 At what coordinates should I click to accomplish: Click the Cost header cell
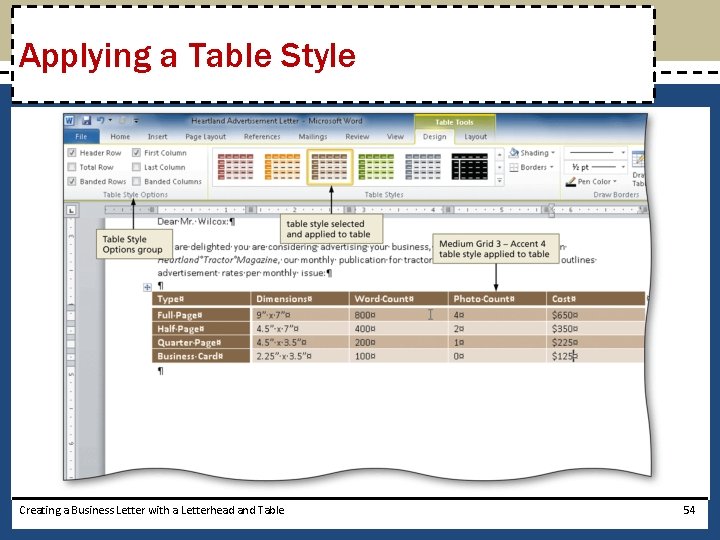coord(596,298)
